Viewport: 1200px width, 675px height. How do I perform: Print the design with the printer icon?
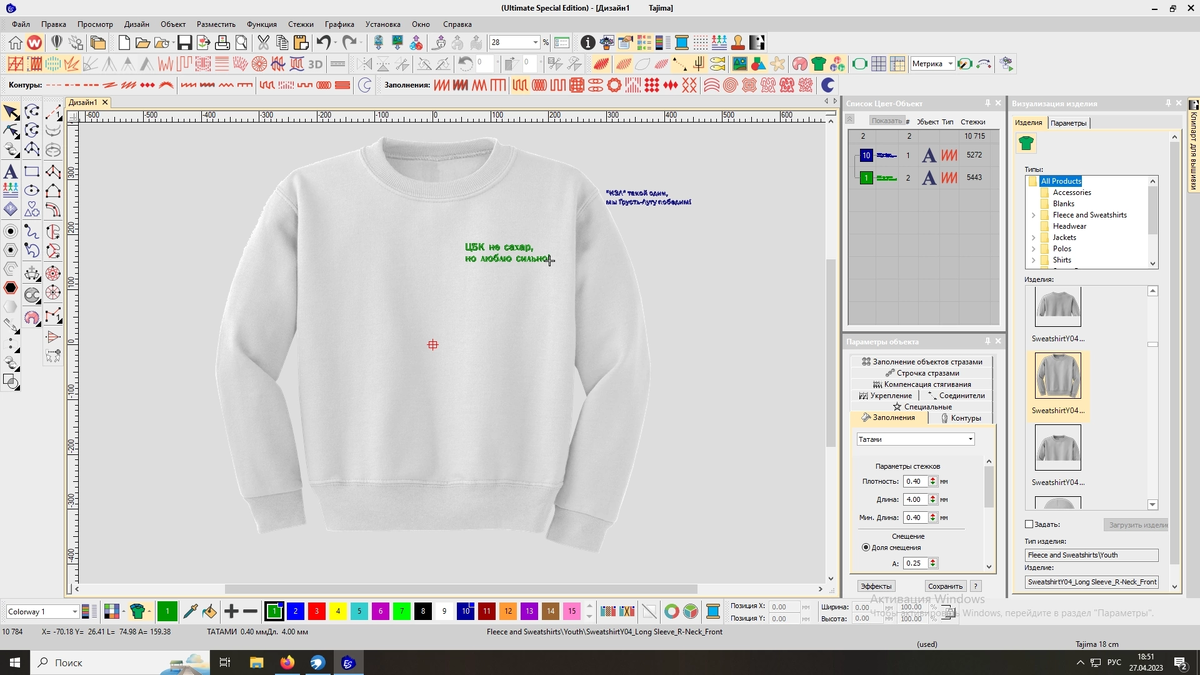223,43
